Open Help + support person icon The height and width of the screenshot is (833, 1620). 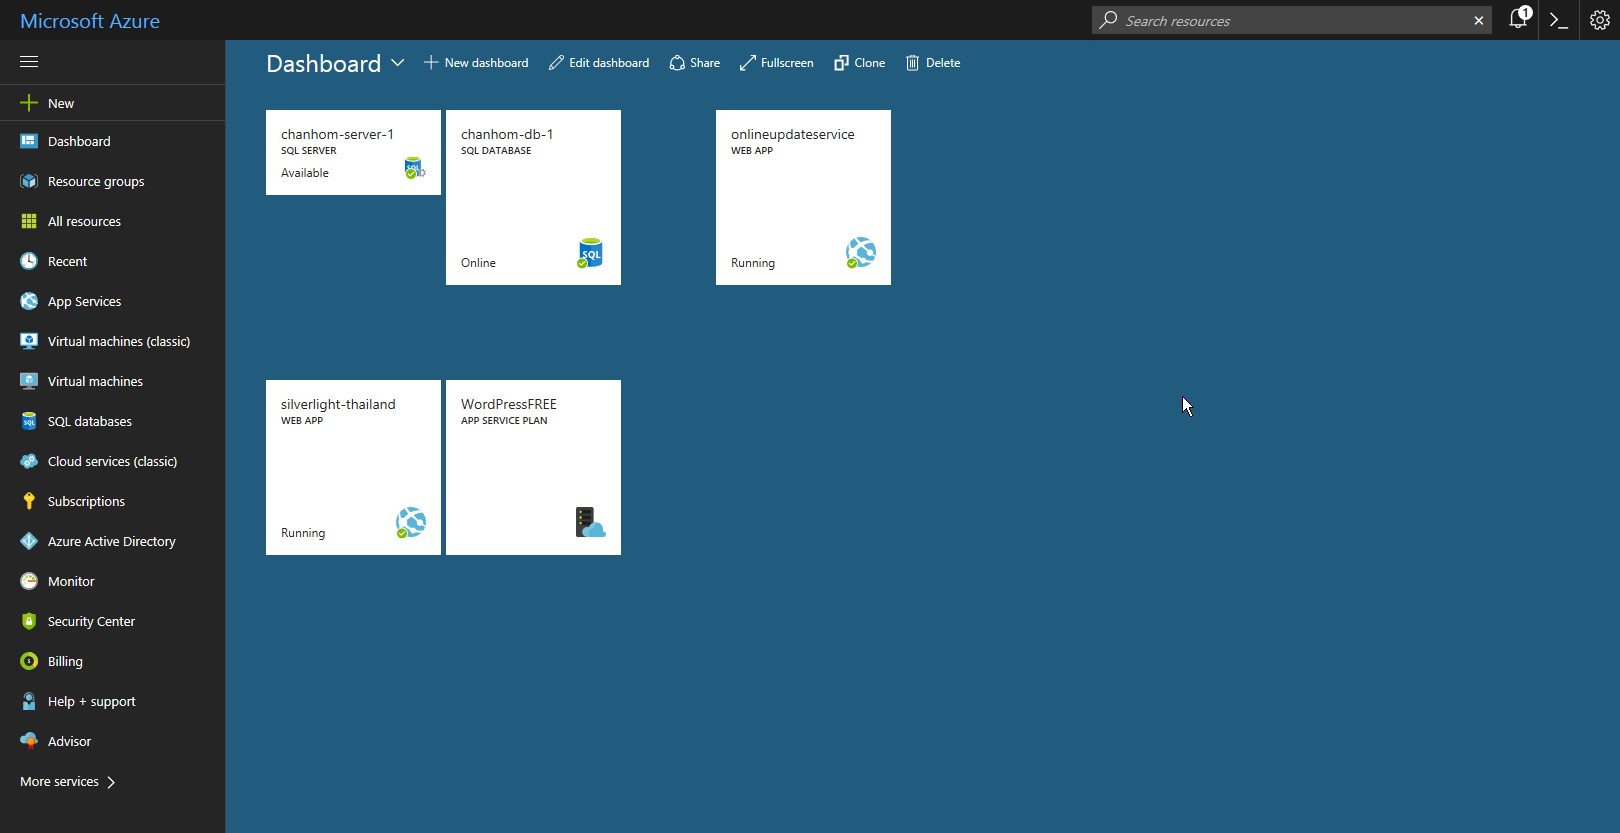pyautogui.click(x=29, y=701)
